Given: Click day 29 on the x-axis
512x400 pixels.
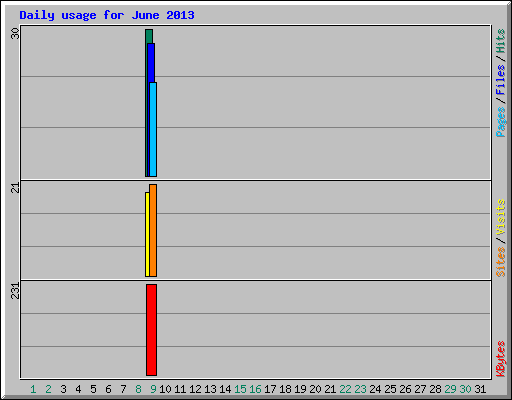Looking at the screenshot, I should [x=450, y=389].
